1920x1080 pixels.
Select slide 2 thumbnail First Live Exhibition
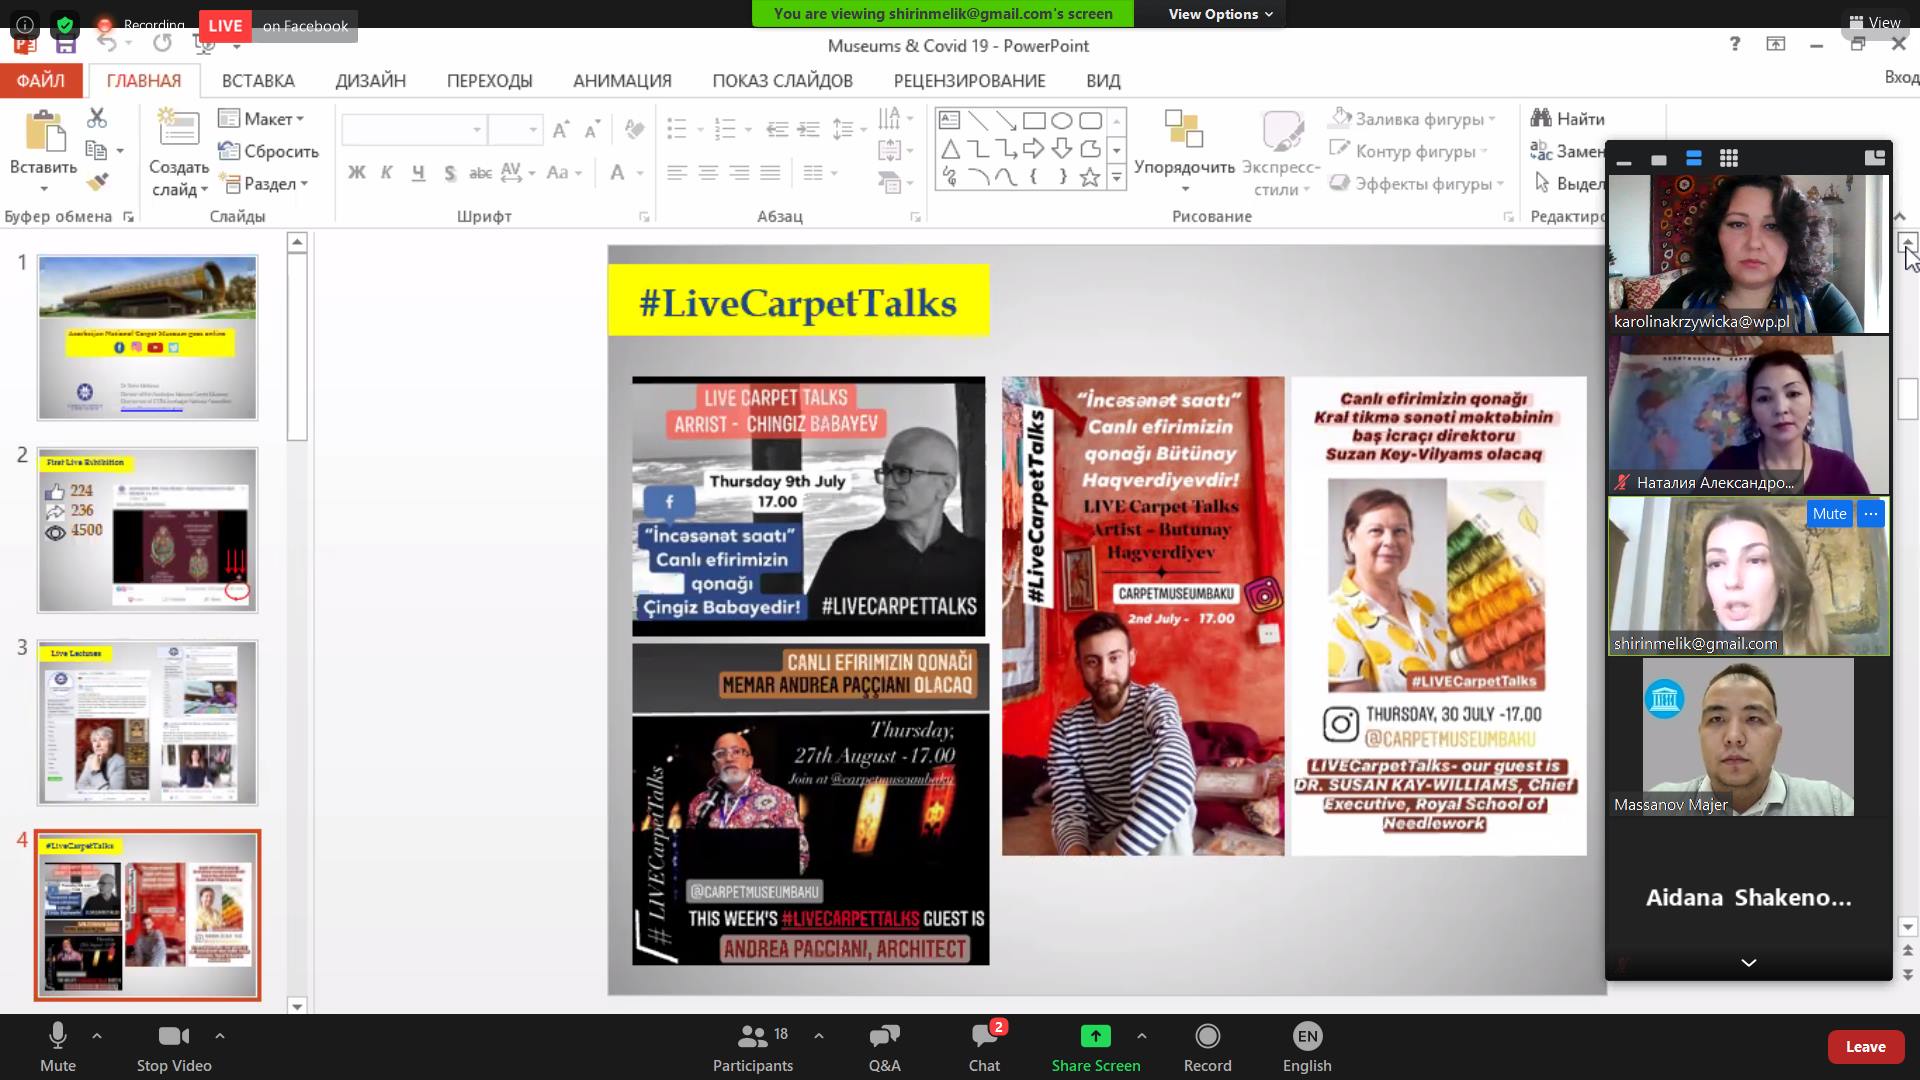pyautogui.click(x=147, y=530)
